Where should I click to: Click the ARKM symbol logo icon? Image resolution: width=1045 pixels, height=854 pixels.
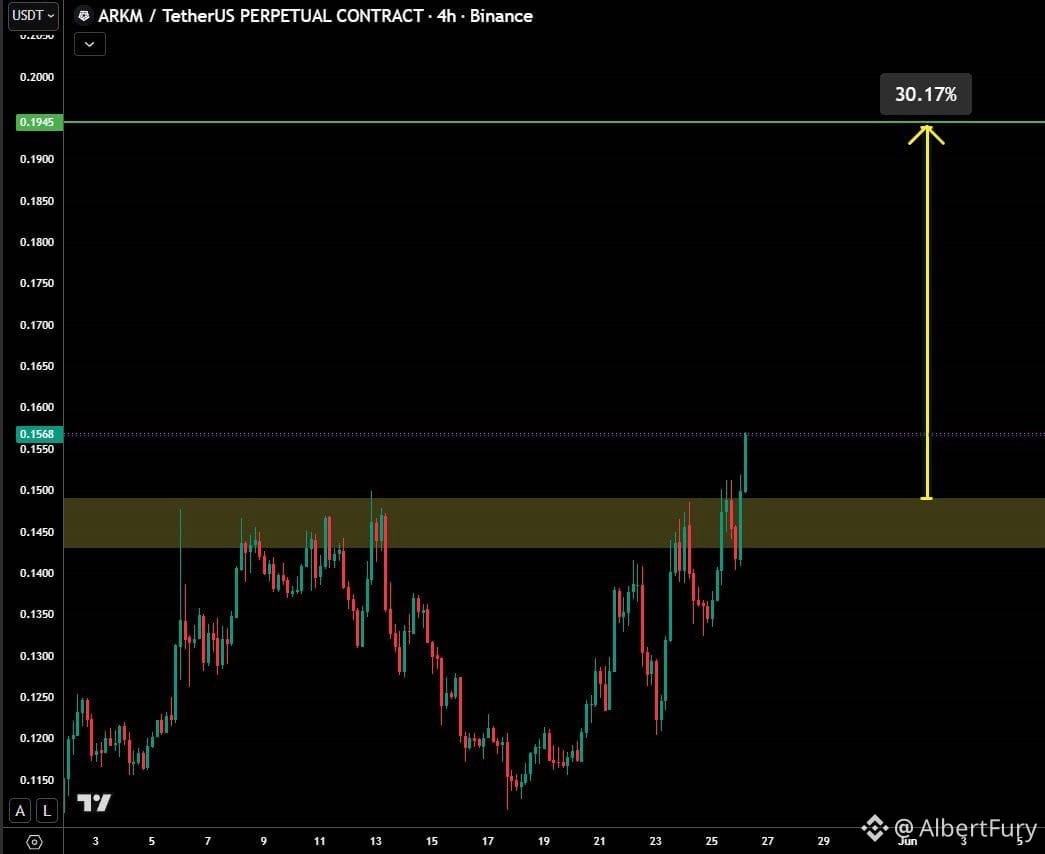[84, 15]
